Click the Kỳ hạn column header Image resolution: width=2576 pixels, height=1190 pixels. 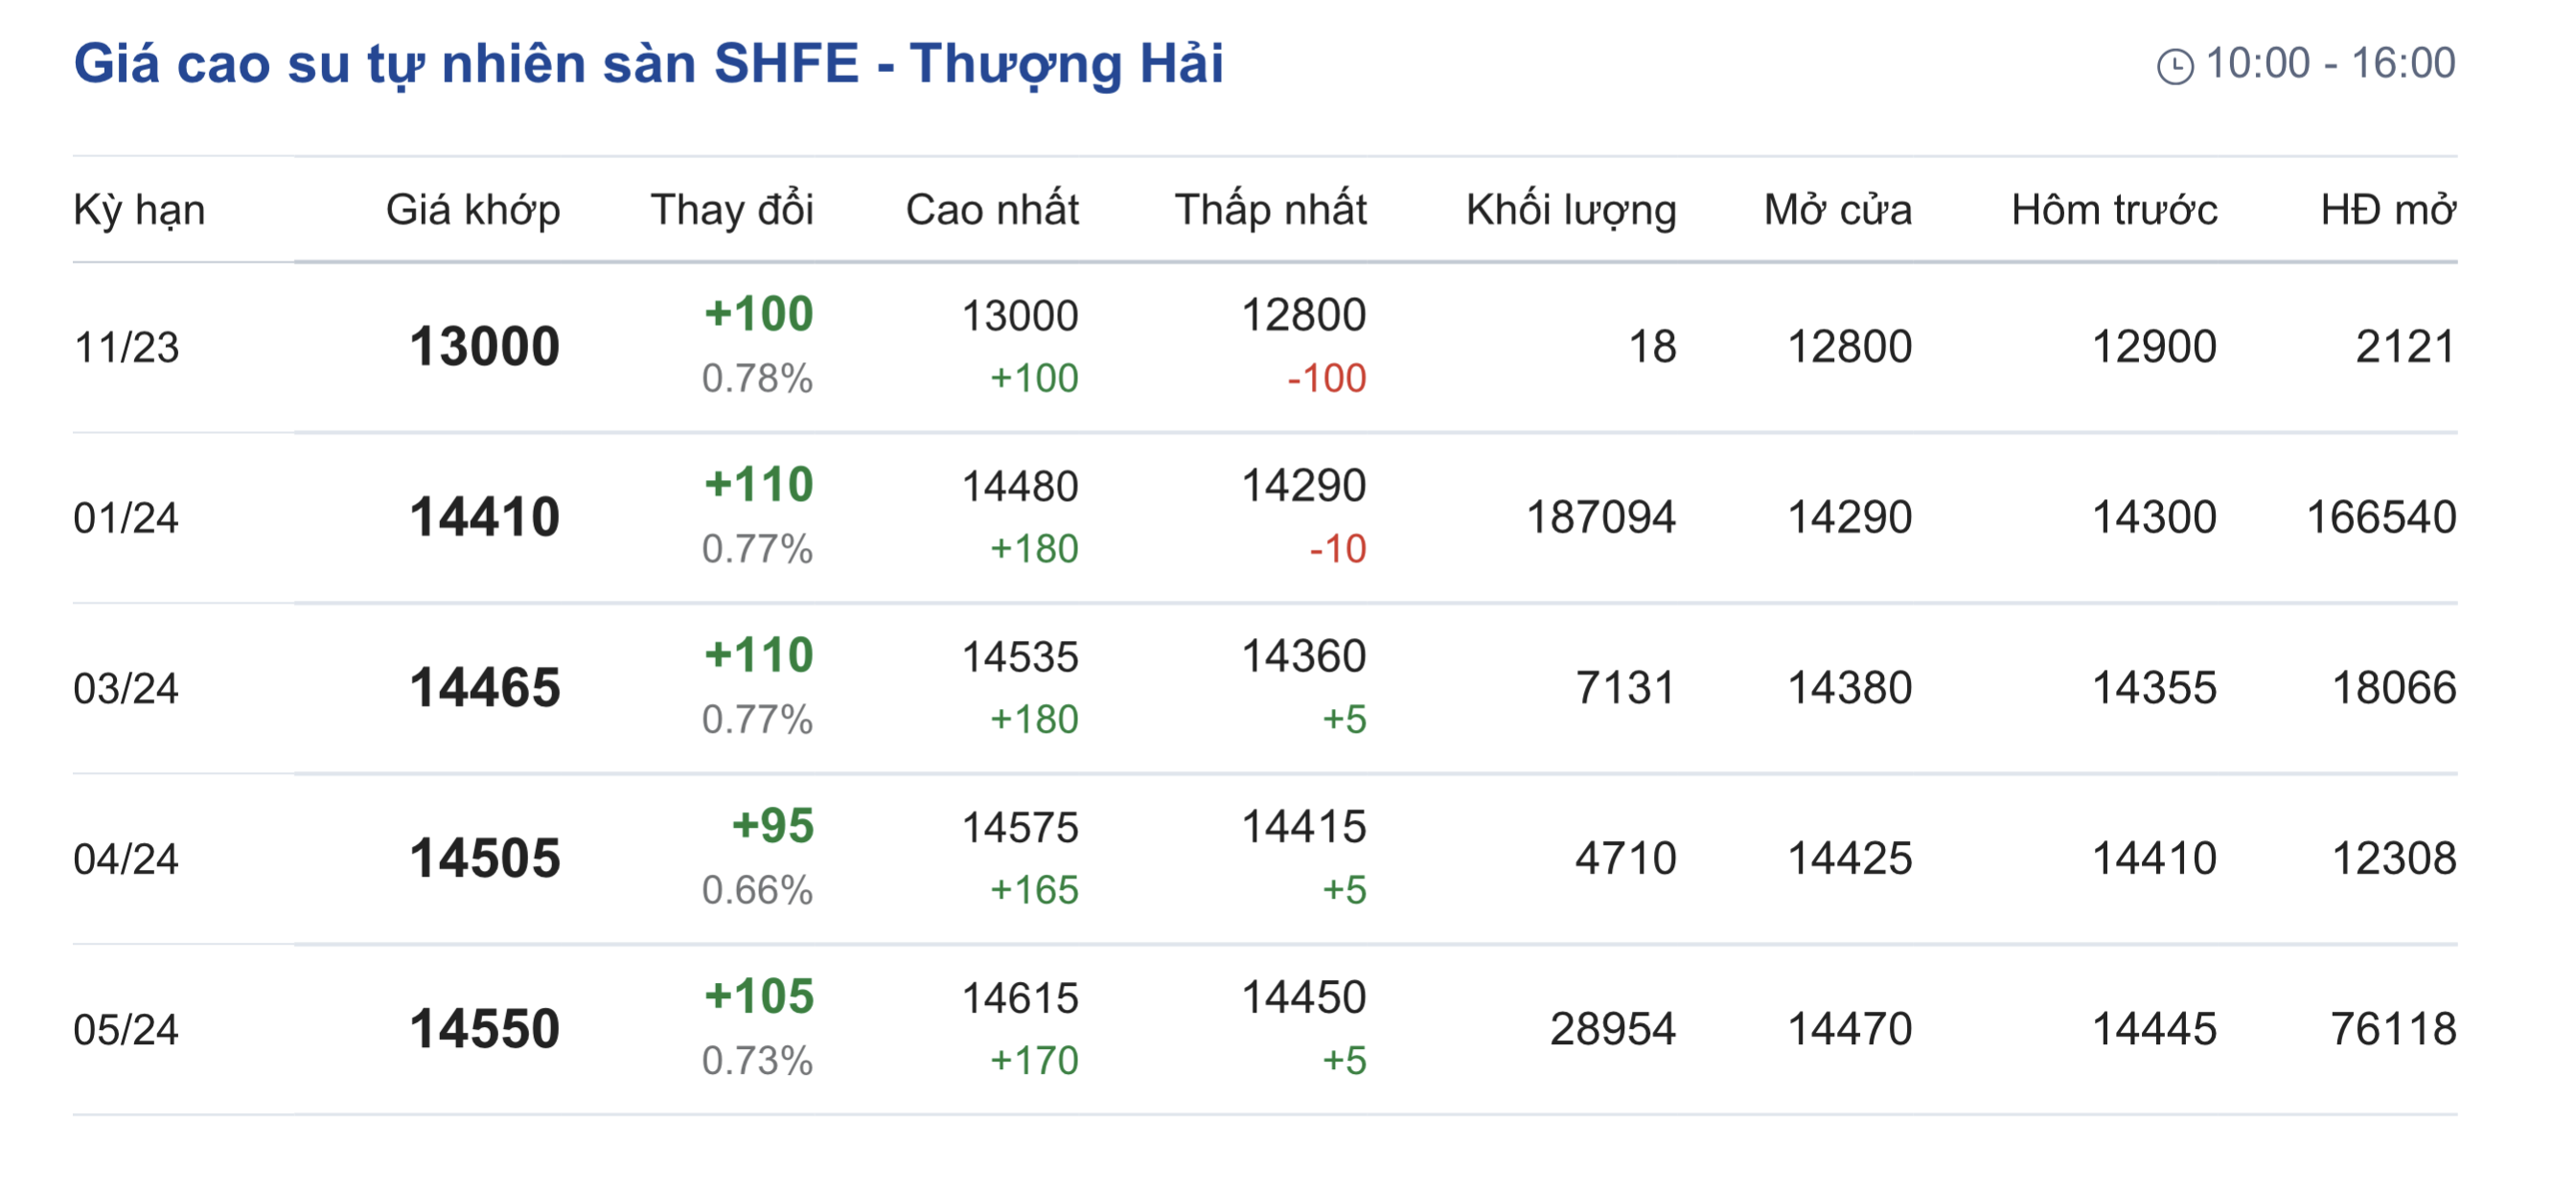(x=139, y=210)
